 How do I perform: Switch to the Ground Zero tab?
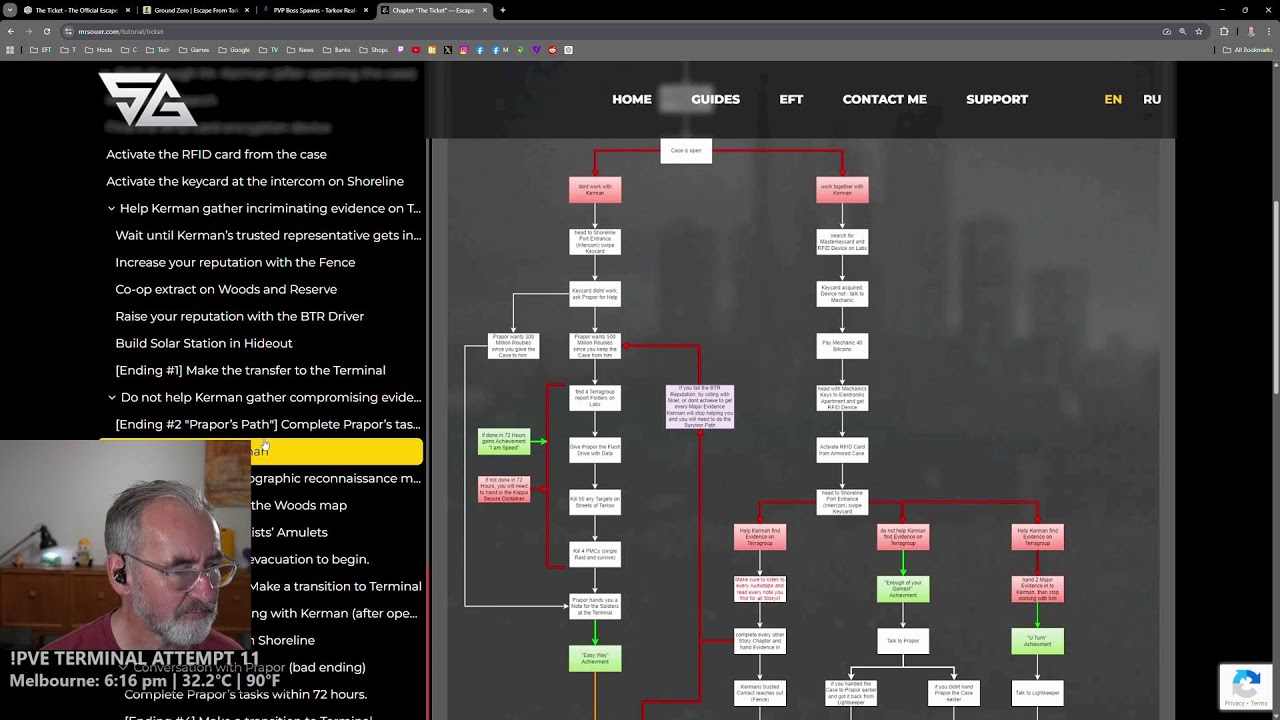[195, 10]
